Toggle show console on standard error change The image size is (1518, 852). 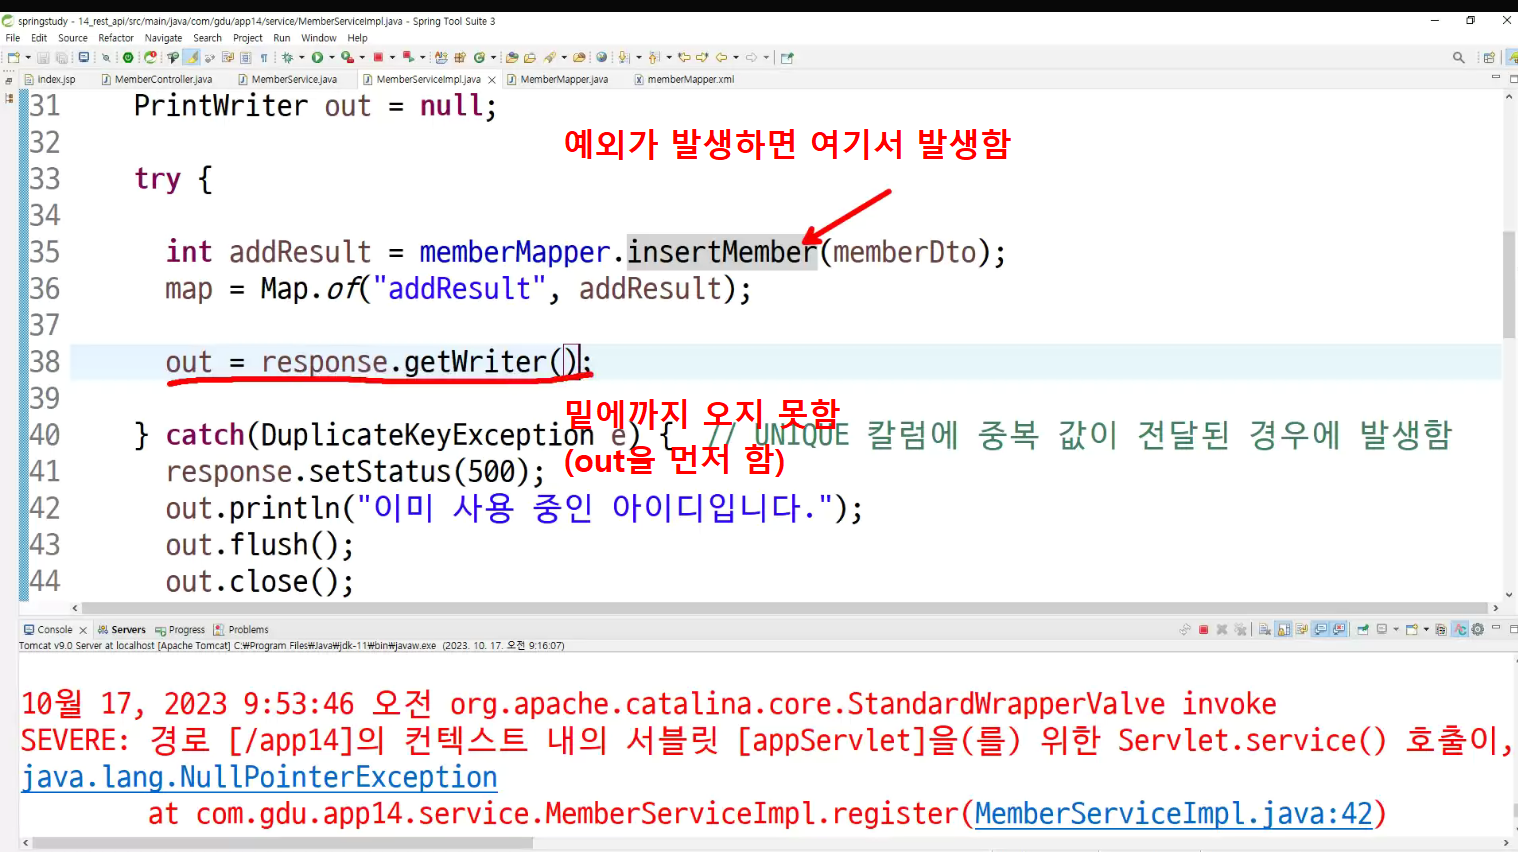[x=1339, y=630]
